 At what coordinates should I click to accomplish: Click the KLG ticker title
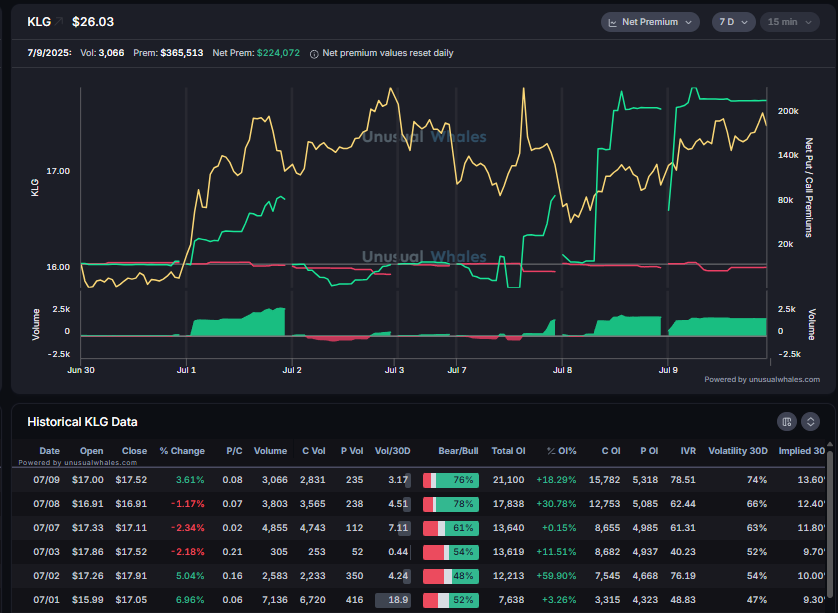39,21
